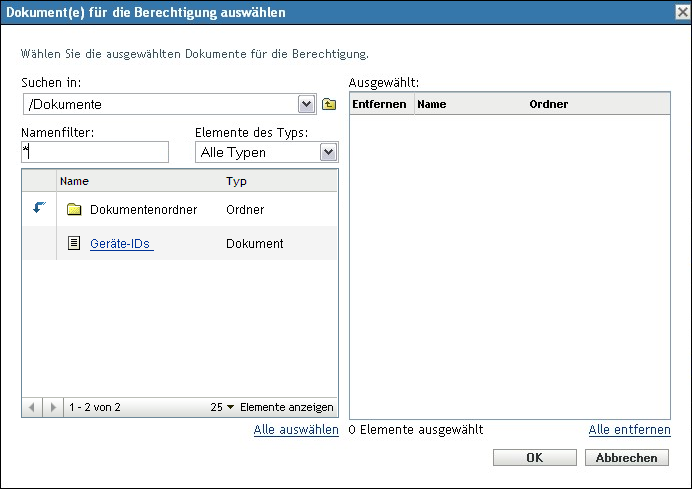Click the up-one-level folder icon
Screen dimensions: 692x489
(x=329, y=104)
